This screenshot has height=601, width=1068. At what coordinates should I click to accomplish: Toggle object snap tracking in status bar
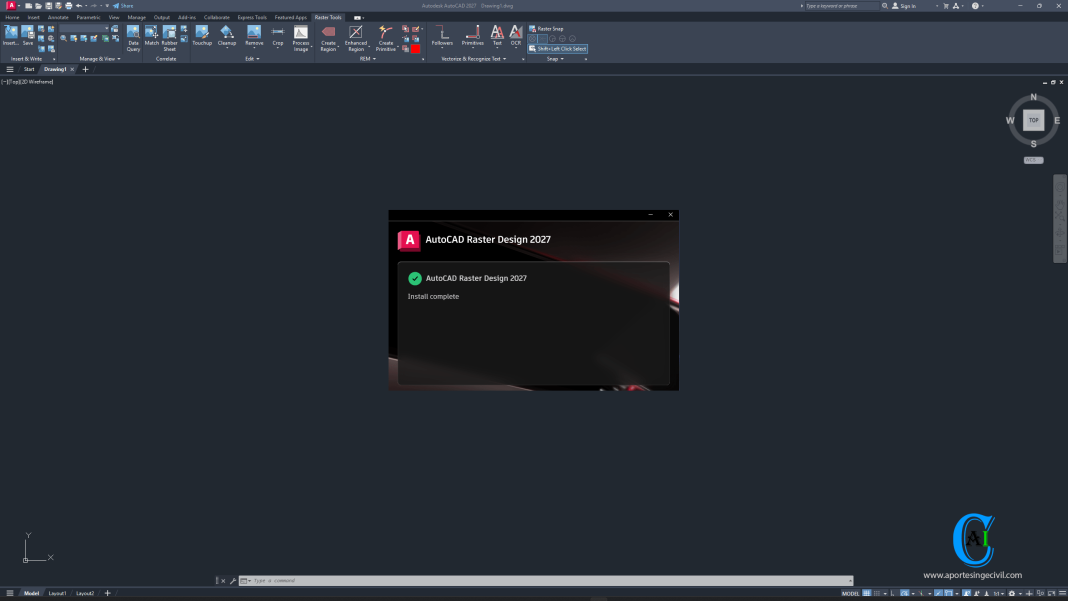point(939,594)
